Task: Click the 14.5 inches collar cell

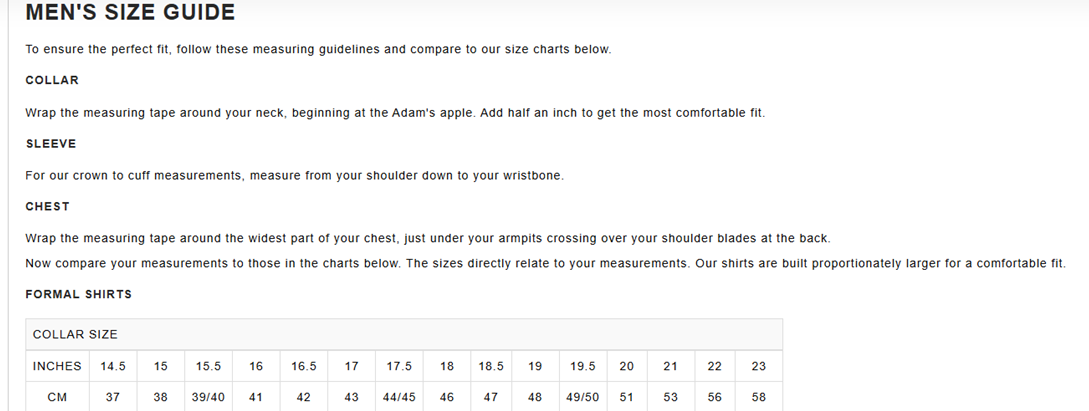Action: tap(113, 366)
